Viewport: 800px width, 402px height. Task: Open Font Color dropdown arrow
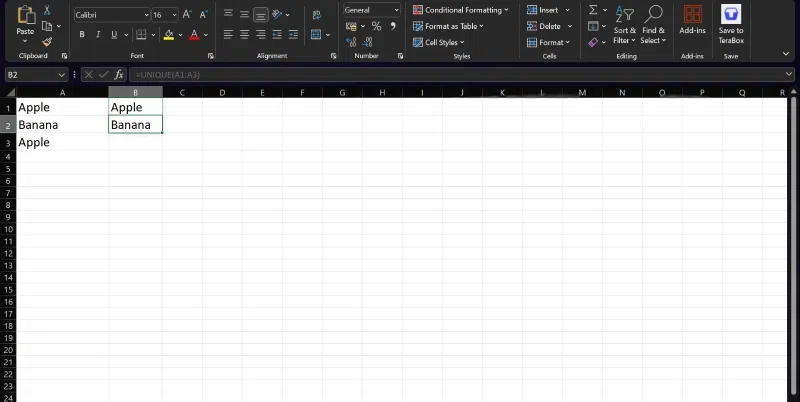pyautogui.click(x=206, y=35)
